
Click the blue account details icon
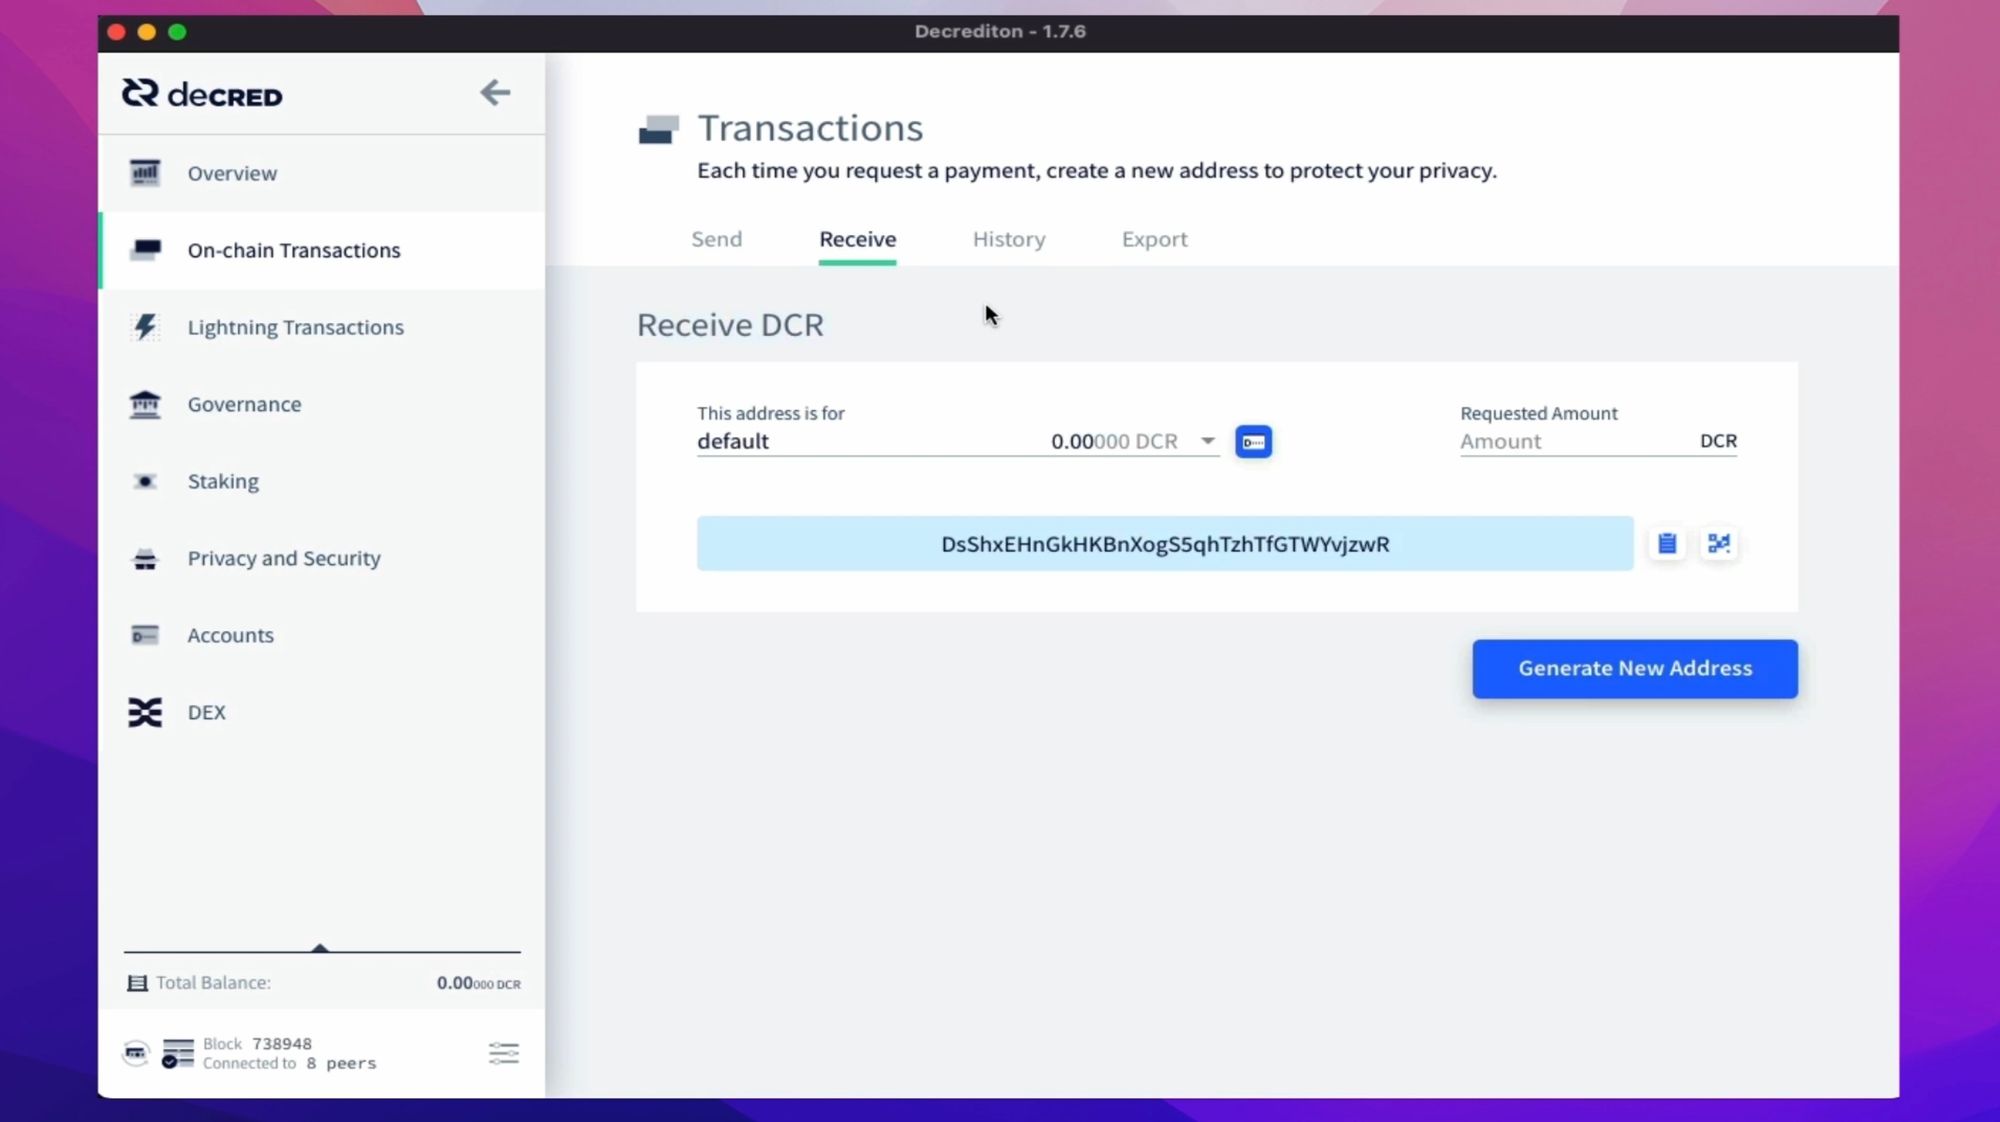[x=1253, y=441]
